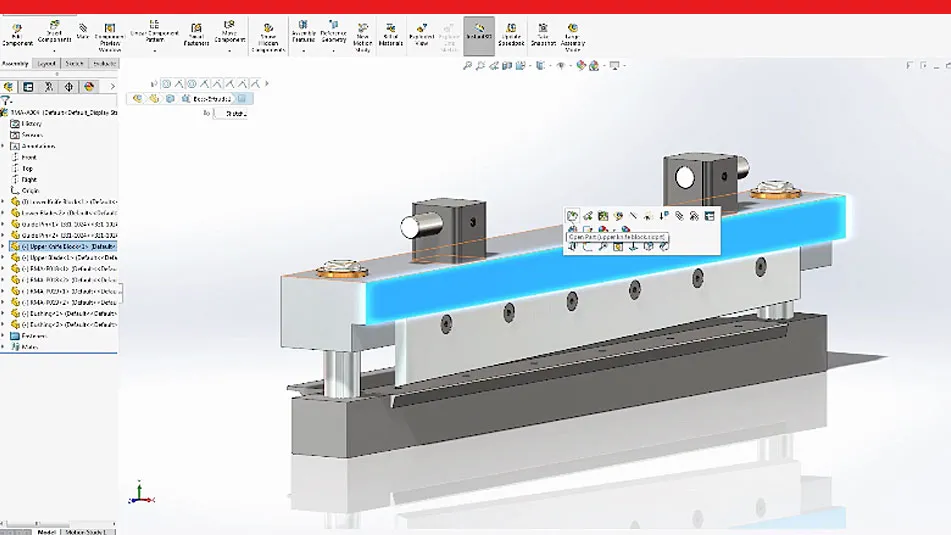Select the Mate tool in ribbon
951x535 pixels.
coord(83,32)
